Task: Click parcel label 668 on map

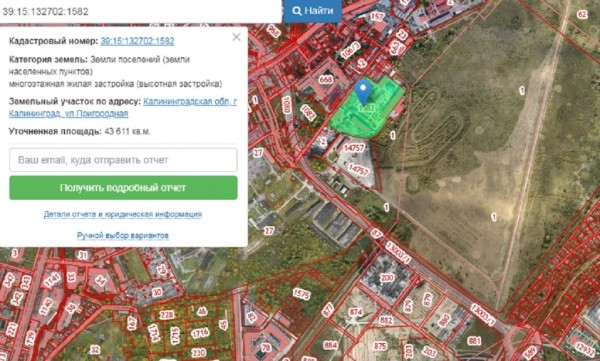Action: click(326, 79)
